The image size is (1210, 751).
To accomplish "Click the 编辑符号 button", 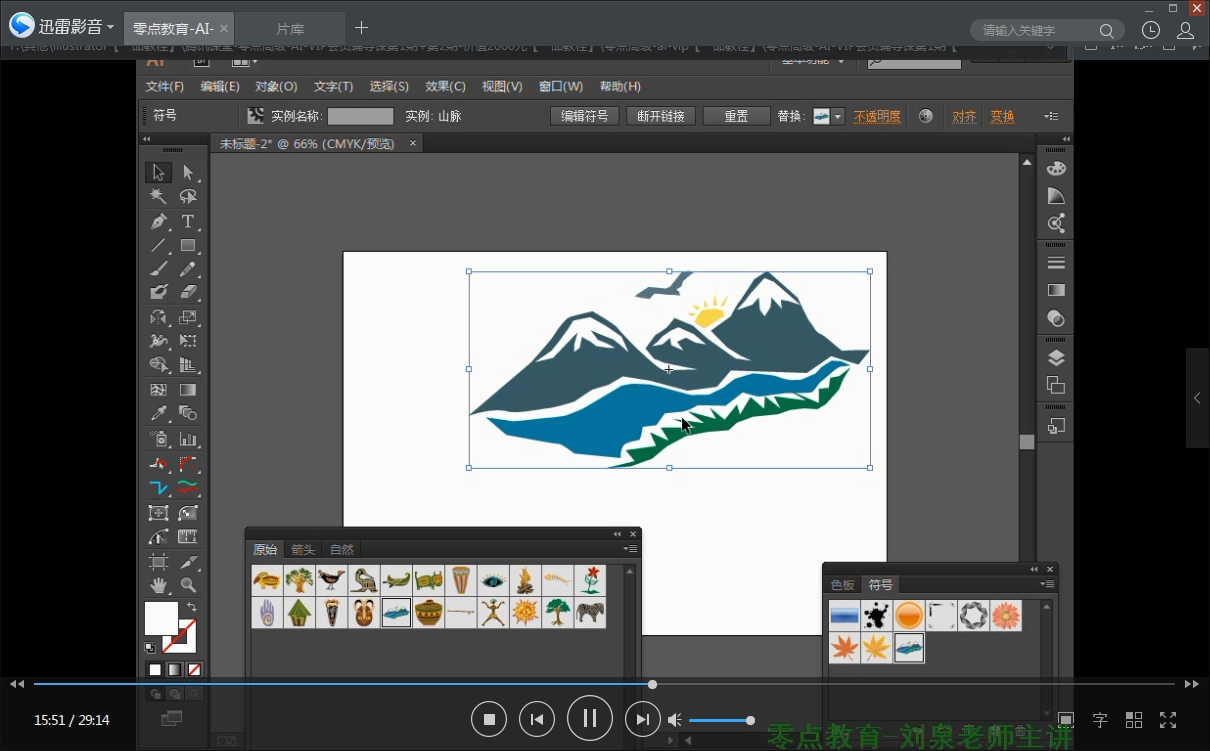I will click(x=584, y=116).
